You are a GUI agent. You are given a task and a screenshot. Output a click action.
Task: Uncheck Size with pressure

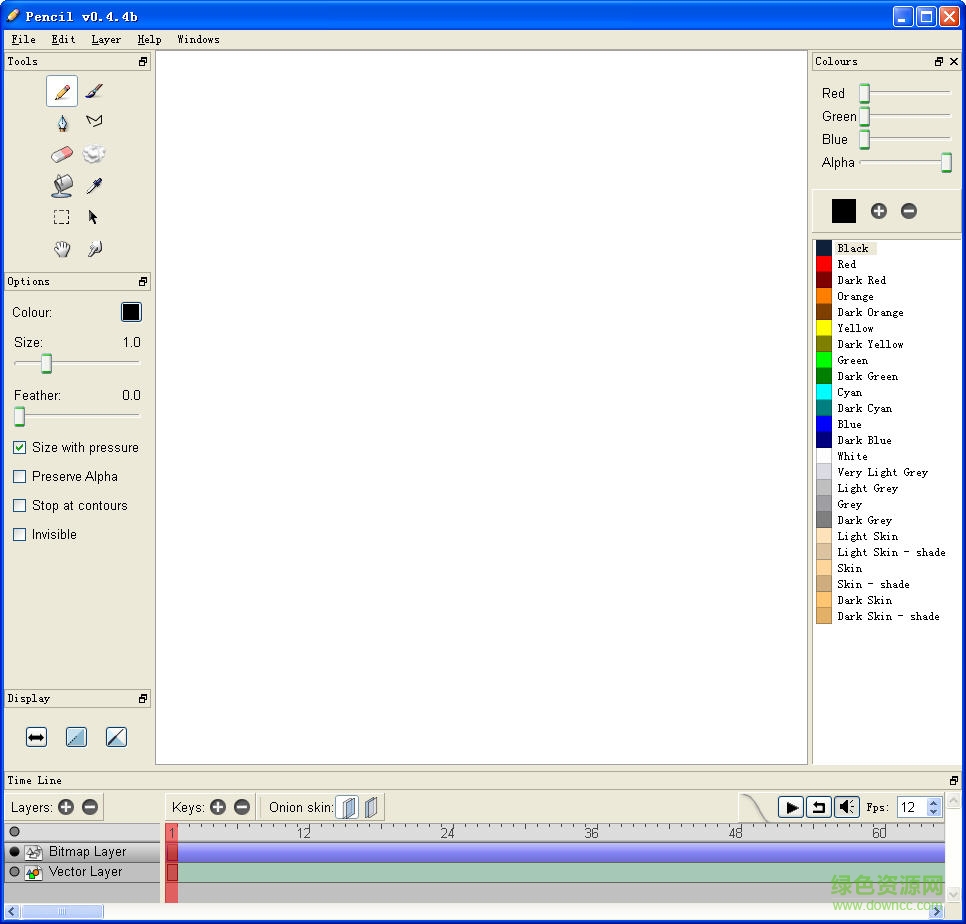(x=19, y=447)
